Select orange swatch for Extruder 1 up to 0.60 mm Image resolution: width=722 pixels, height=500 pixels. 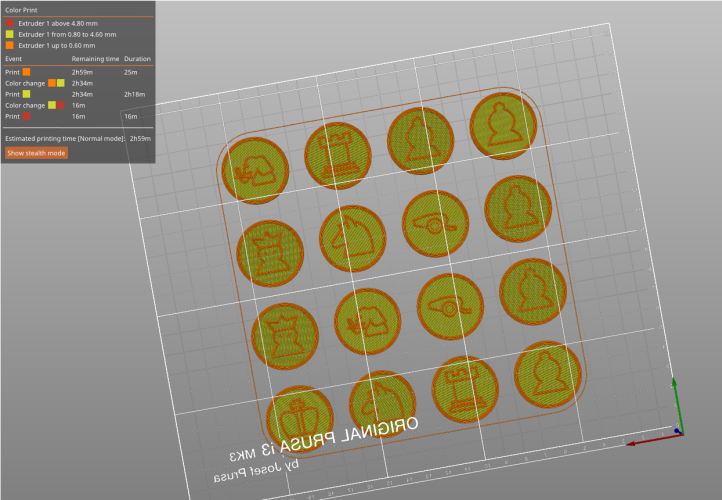pyautogui.click(x=10, y=45)
